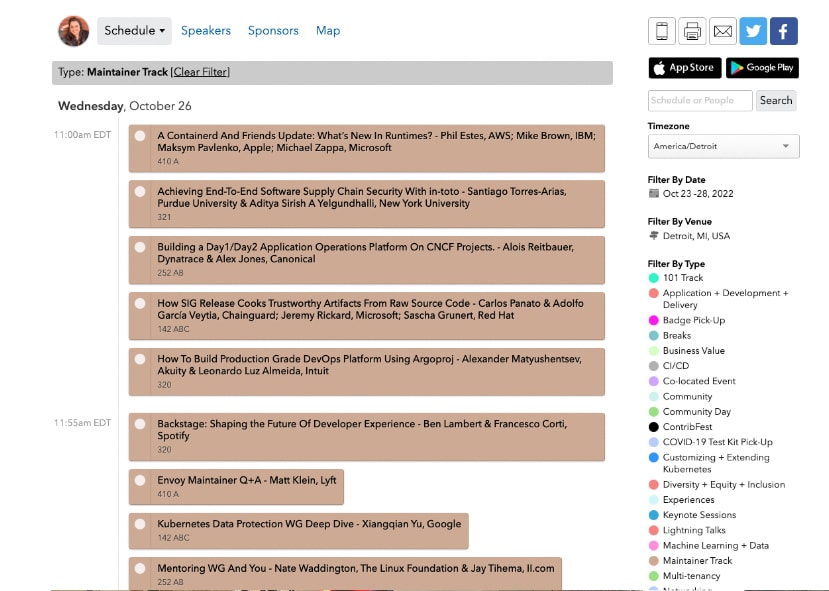The image size is (829, 591).
Task: Filter by Application + Development + Delivery
Action: click(x=725, y=299)
